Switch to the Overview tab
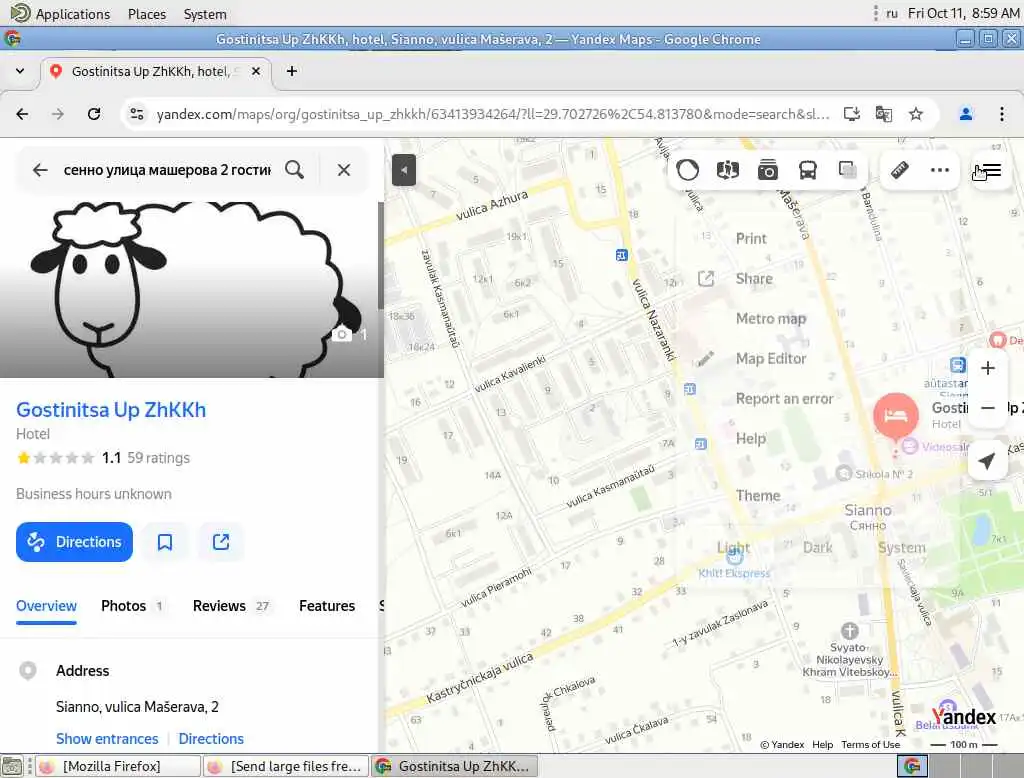1024x778 pixels. (46, 606)
